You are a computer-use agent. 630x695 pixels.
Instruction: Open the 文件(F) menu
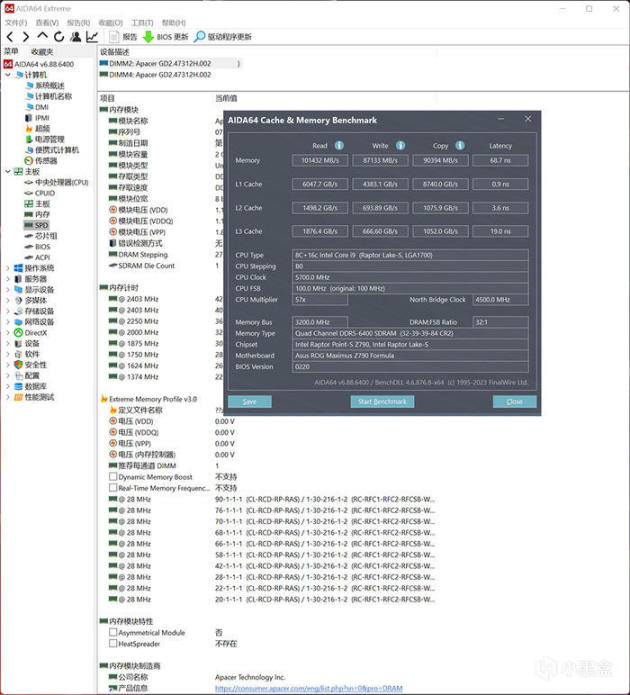[x=16, y=23]
